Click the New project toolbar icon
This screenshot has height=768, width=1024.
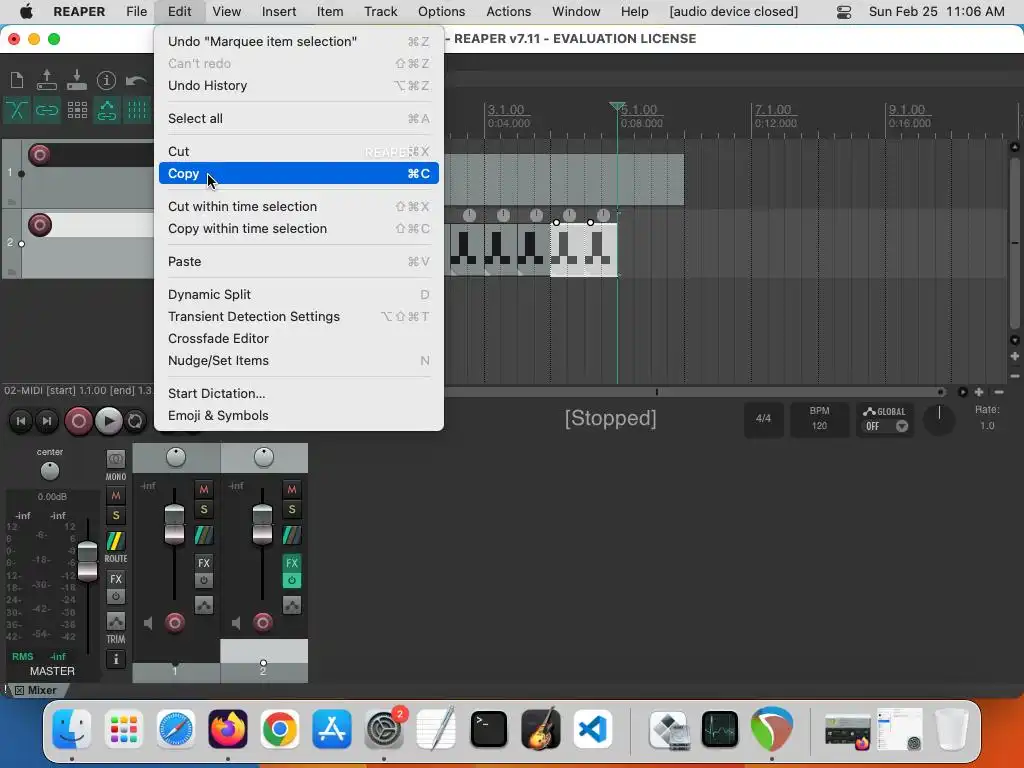(17, 80)
